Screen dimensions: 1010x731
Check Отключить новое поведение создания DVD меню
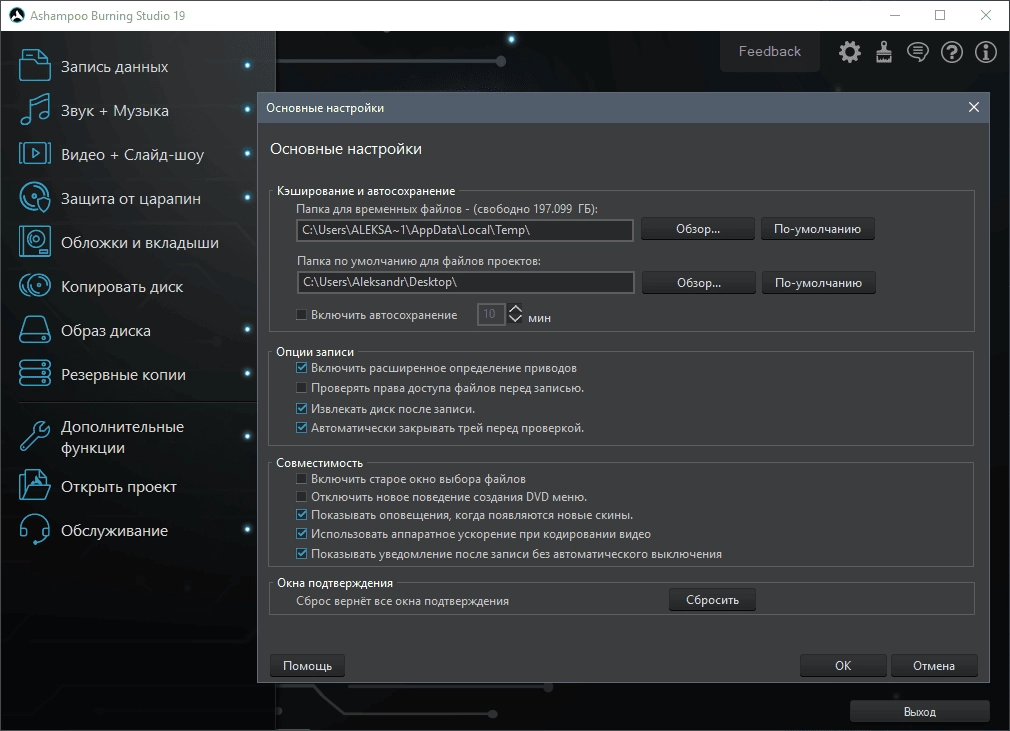(301, 497)
